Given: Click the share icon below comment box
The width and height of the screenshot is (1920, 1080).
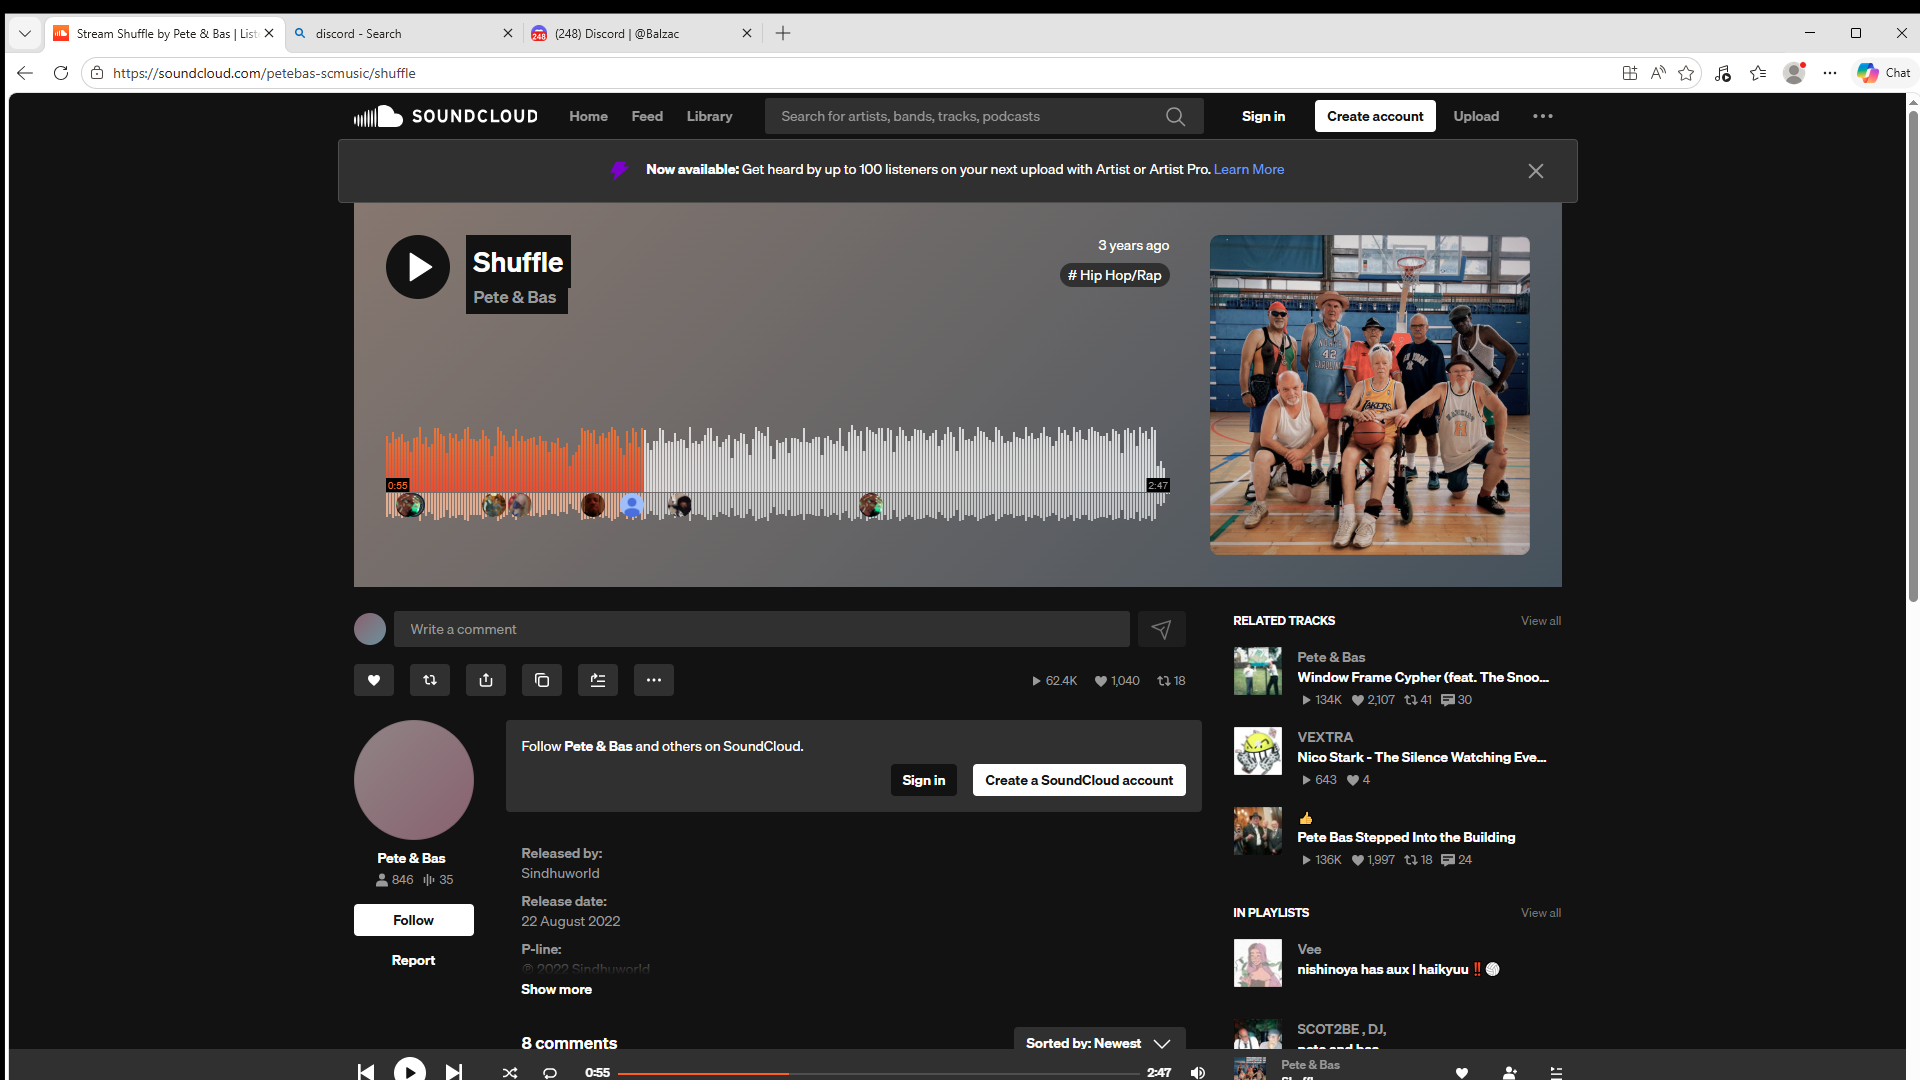Looking at the screenshot, I should tap(486, 680).
